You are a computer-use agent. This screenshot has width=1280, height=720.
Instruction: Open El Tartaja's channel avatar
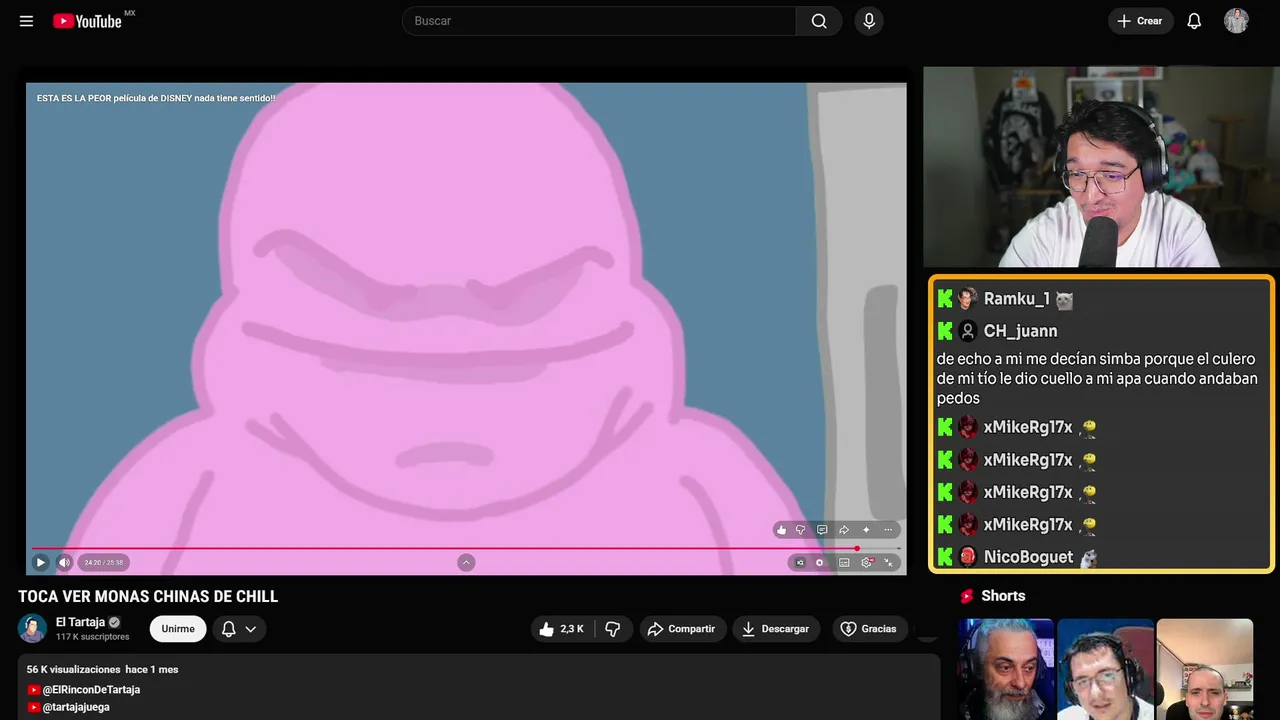click(32, 628)
